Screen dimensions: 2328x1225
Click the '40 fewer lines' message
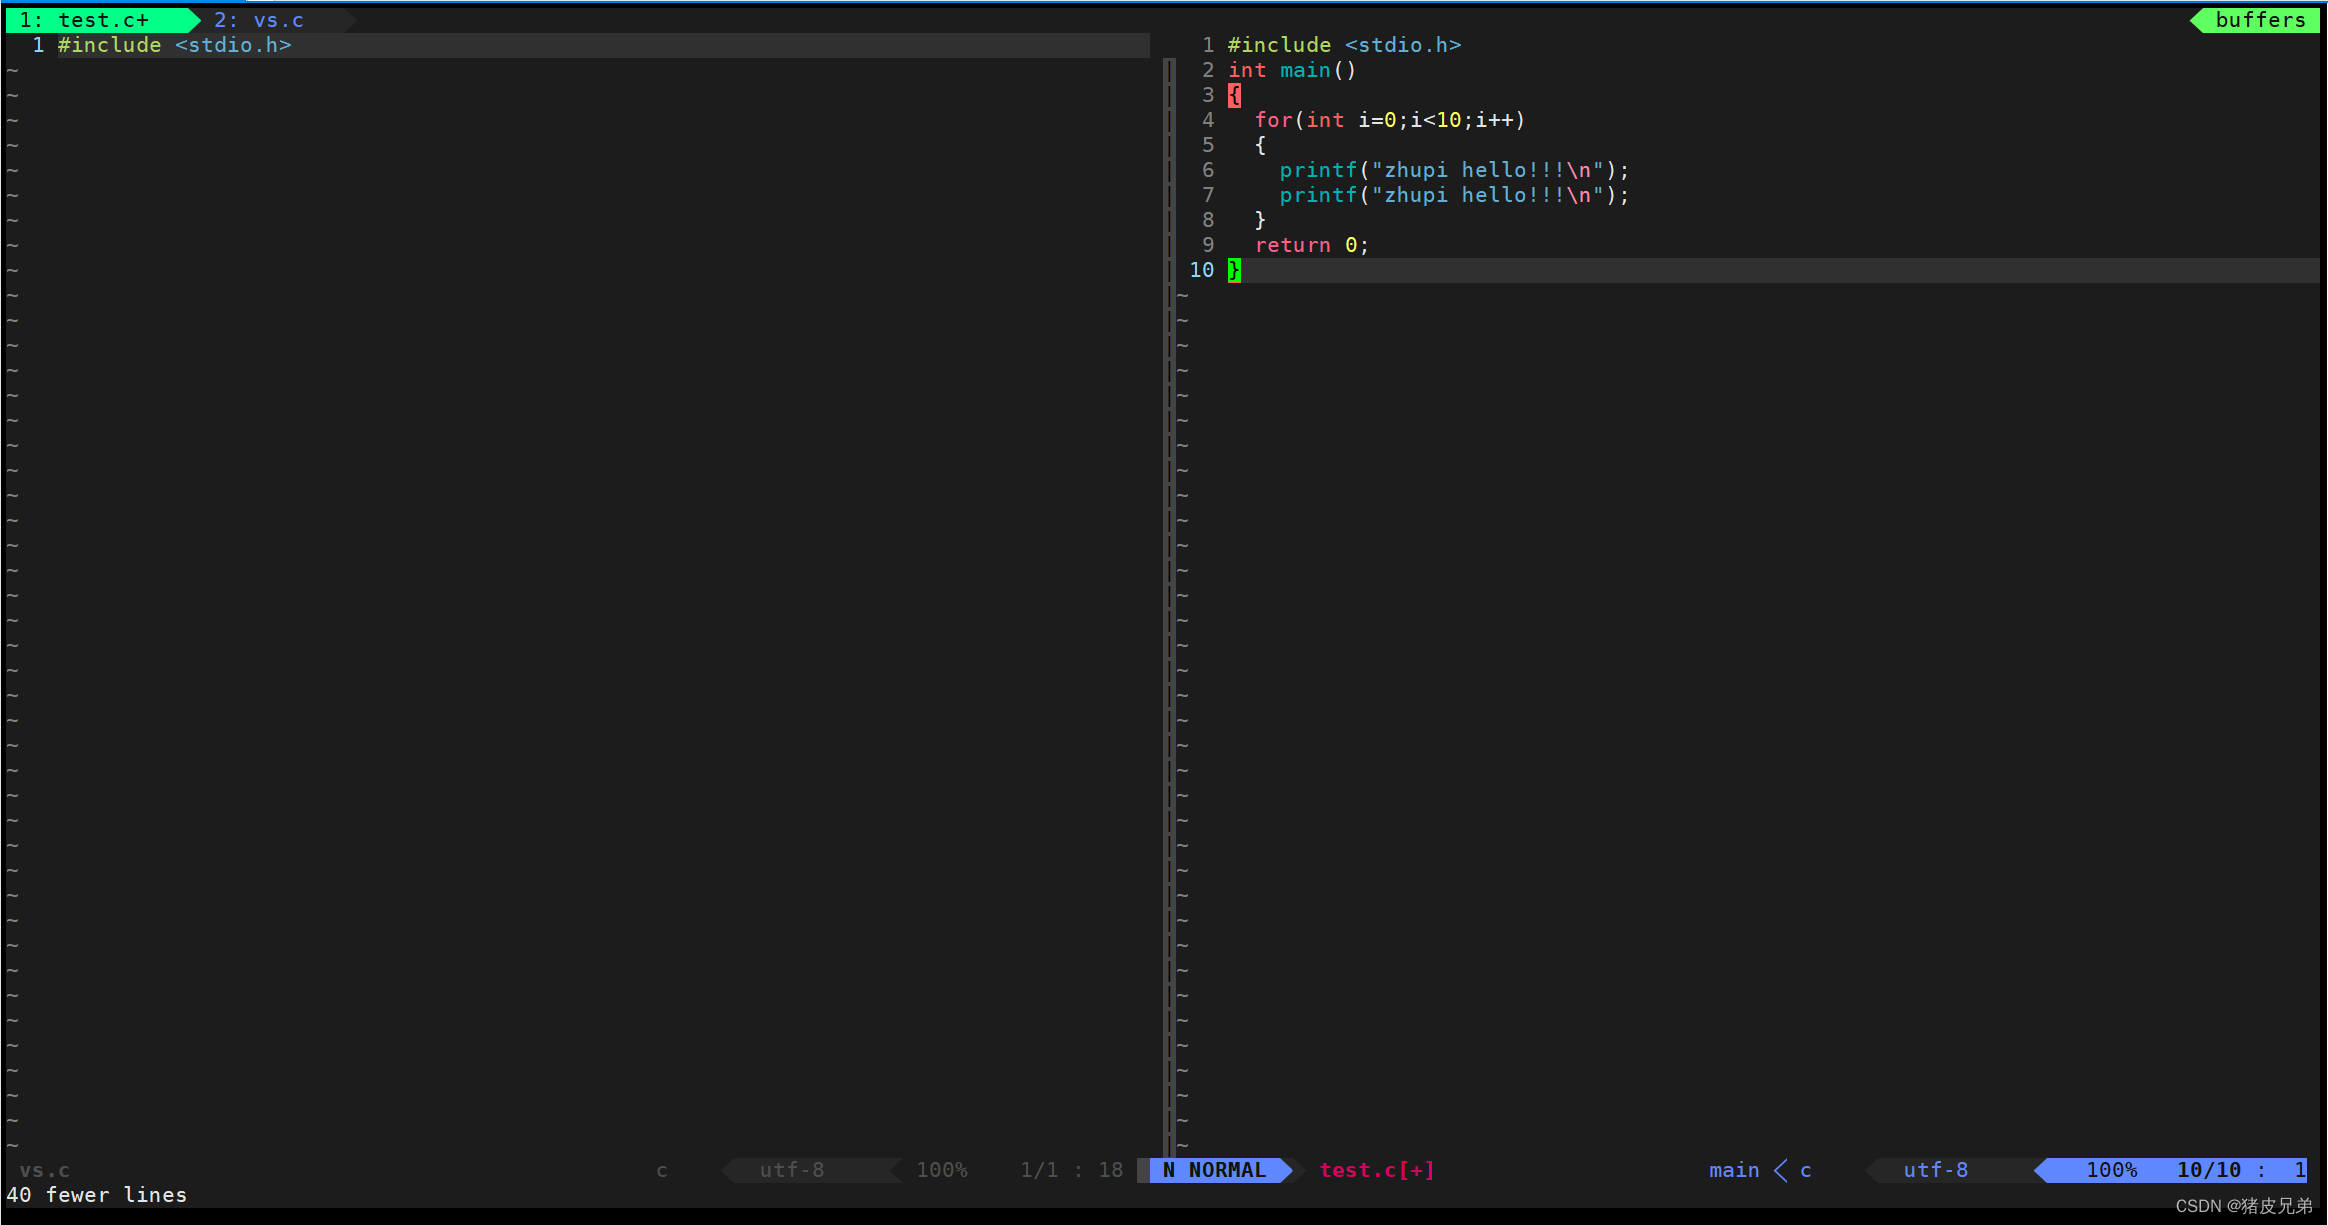click(97, 1195)
